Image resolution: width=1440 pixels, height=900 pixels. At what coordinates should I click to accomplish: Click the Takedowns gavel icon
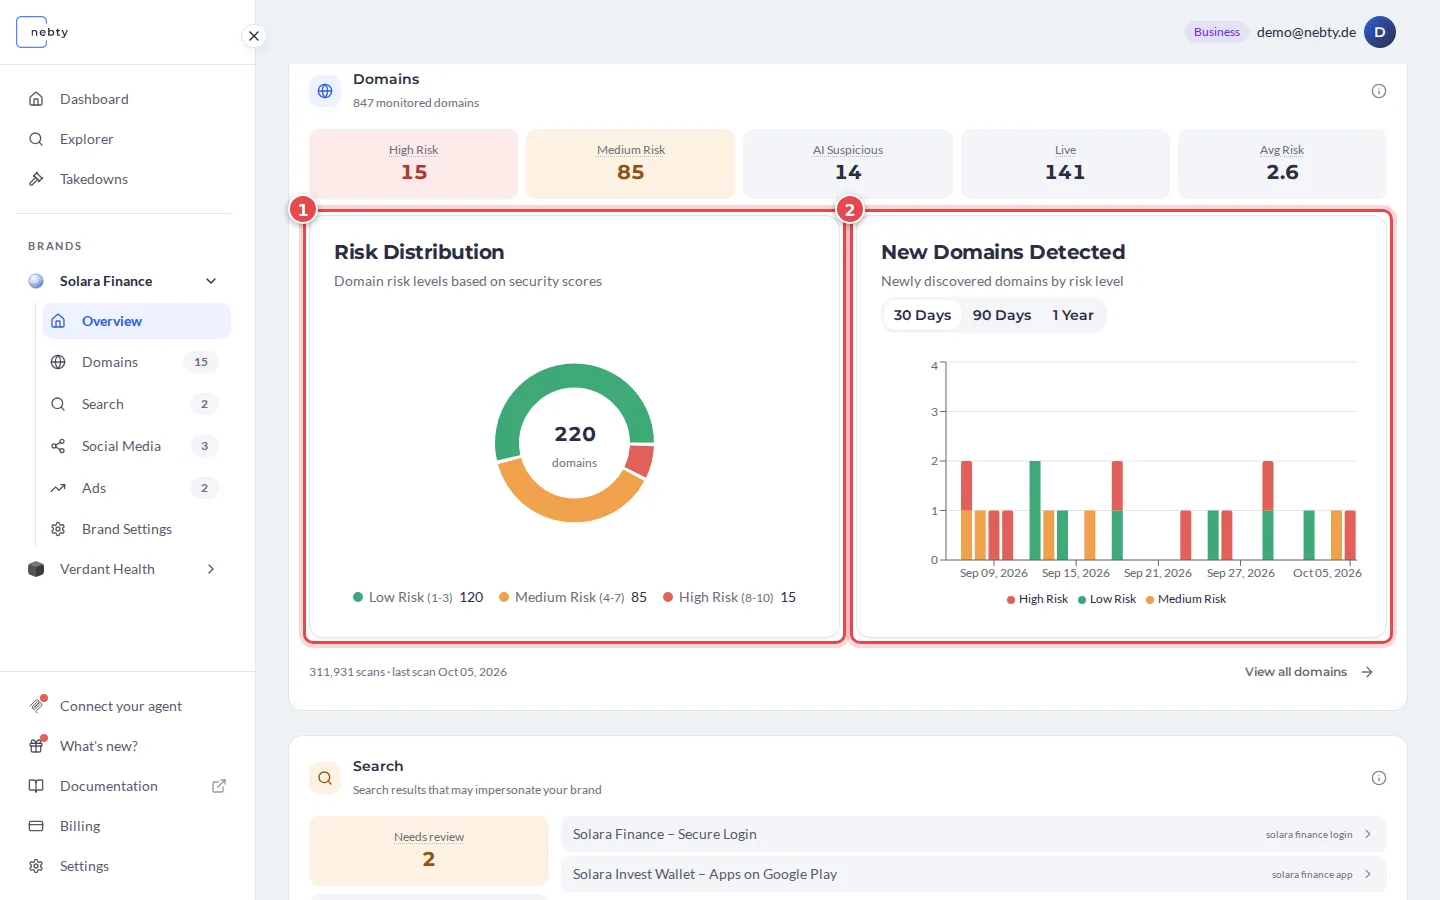point(36,179)
